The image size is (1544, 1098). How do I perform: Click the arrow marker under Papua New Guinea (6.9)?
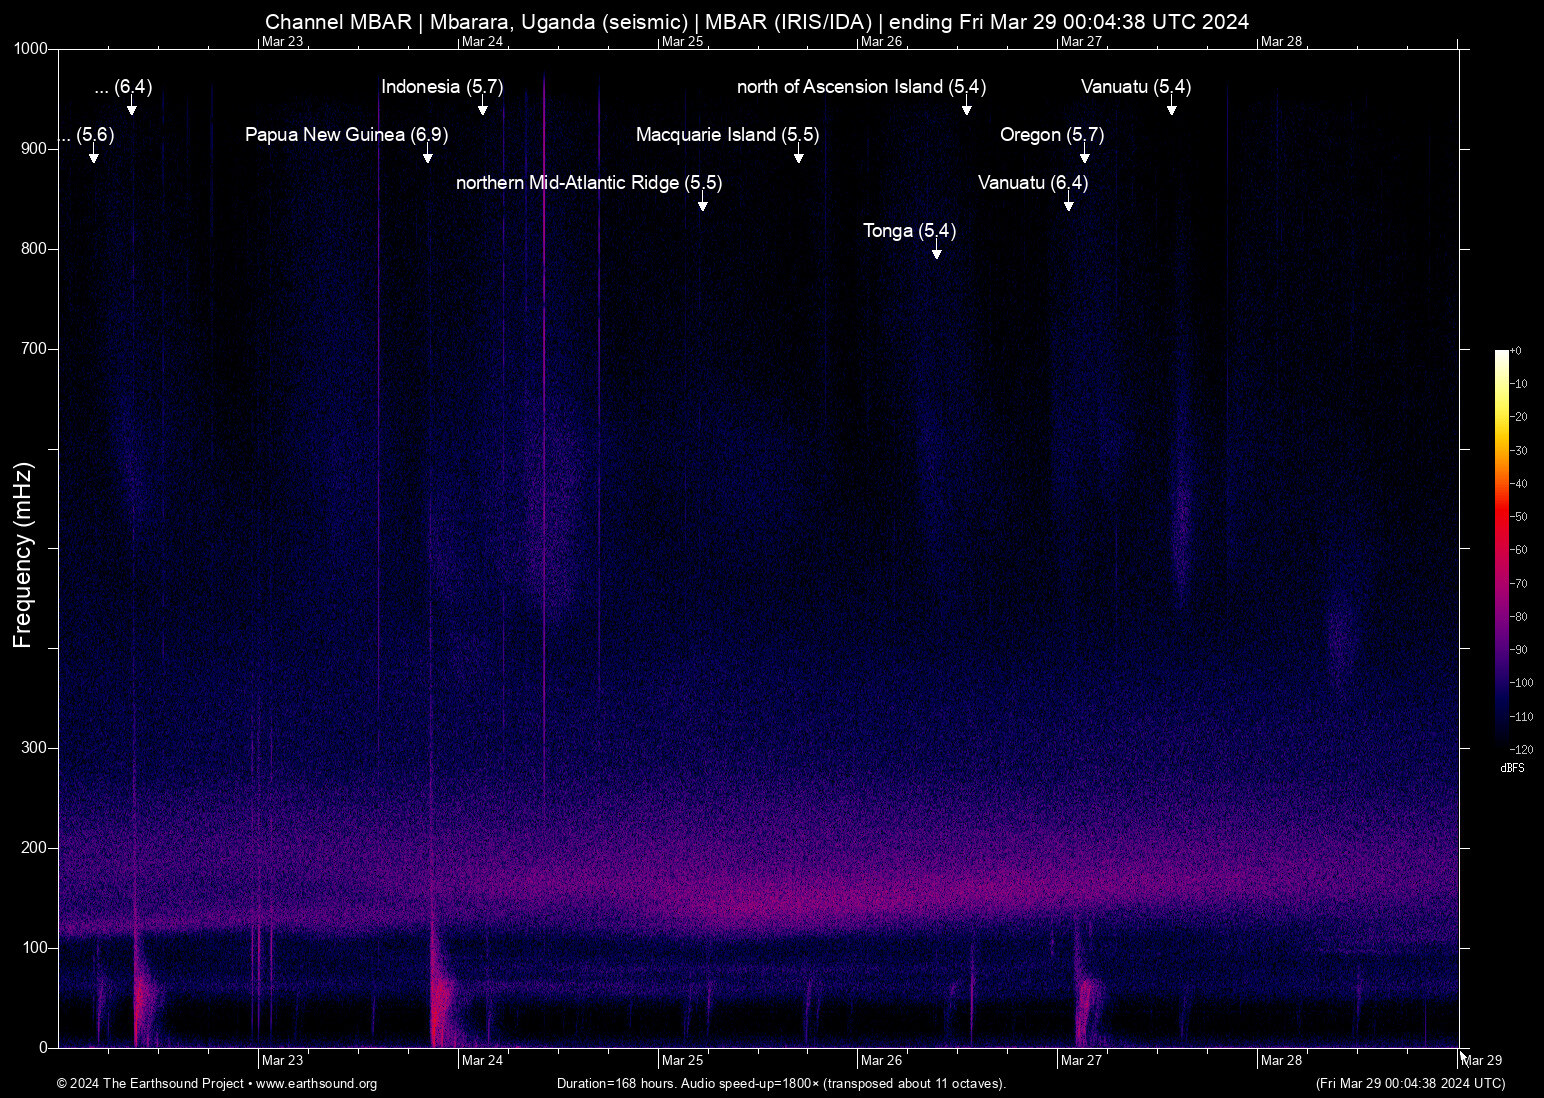click(x=428, y=154)
